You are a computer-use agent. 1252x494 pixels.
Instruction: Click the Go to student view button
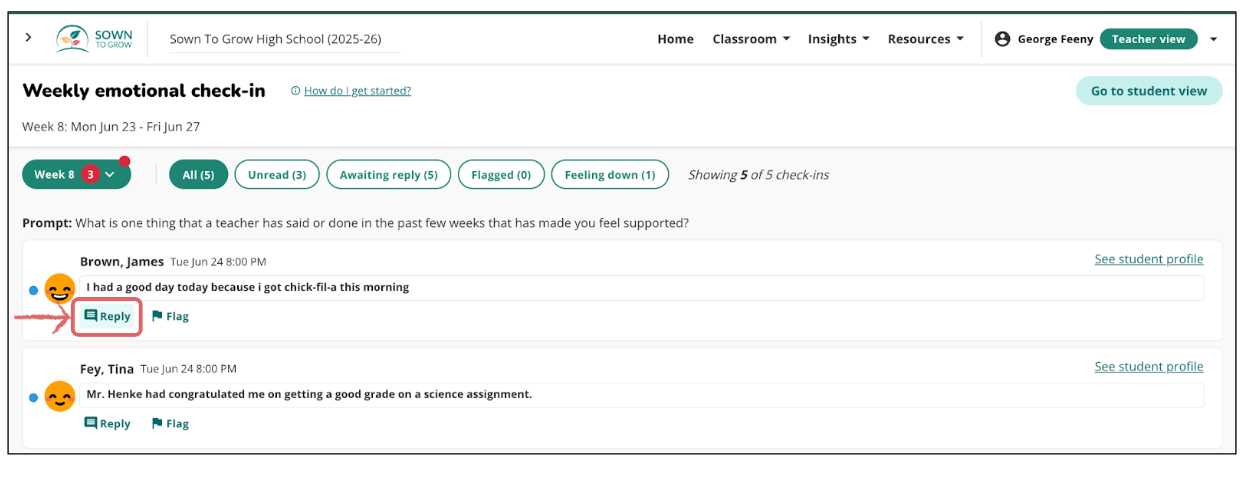[1148, 91]
